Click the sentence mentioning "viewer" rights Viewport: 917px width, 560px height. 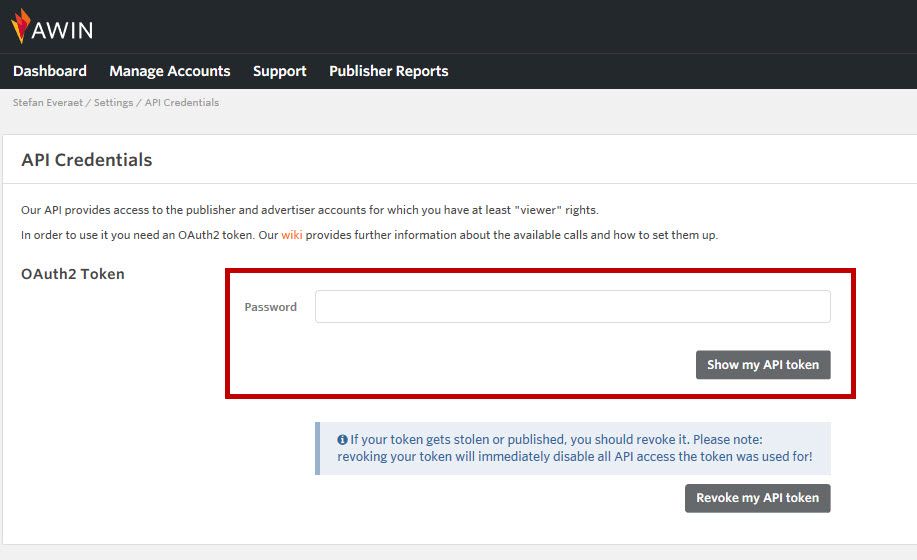[x=310, y=210]
